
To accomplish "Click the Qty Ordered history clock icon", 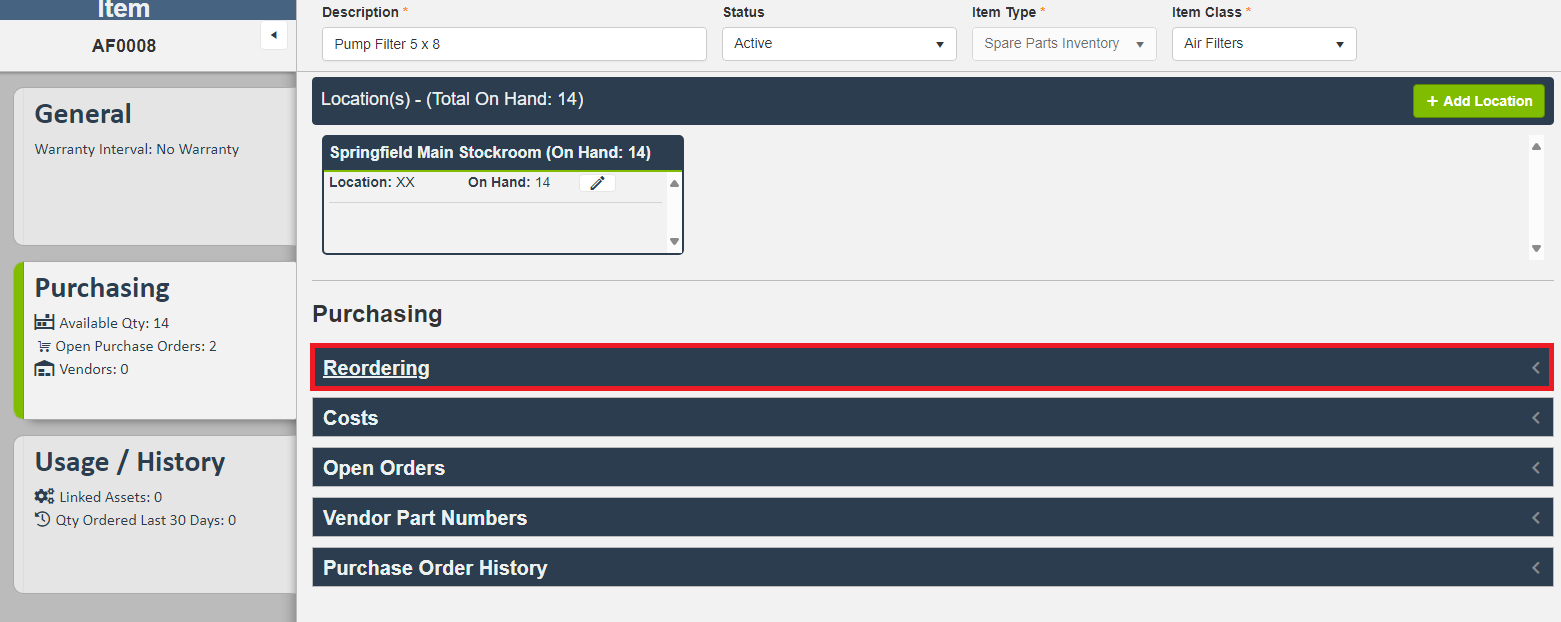I will (42, 520).
